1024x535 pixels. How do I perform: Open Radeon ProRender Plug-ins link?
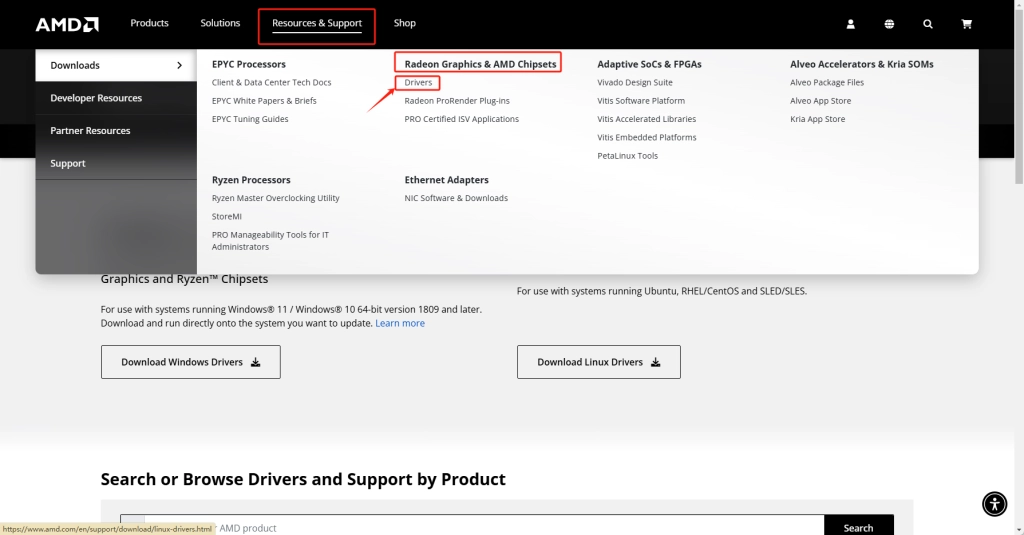(456, 101)
